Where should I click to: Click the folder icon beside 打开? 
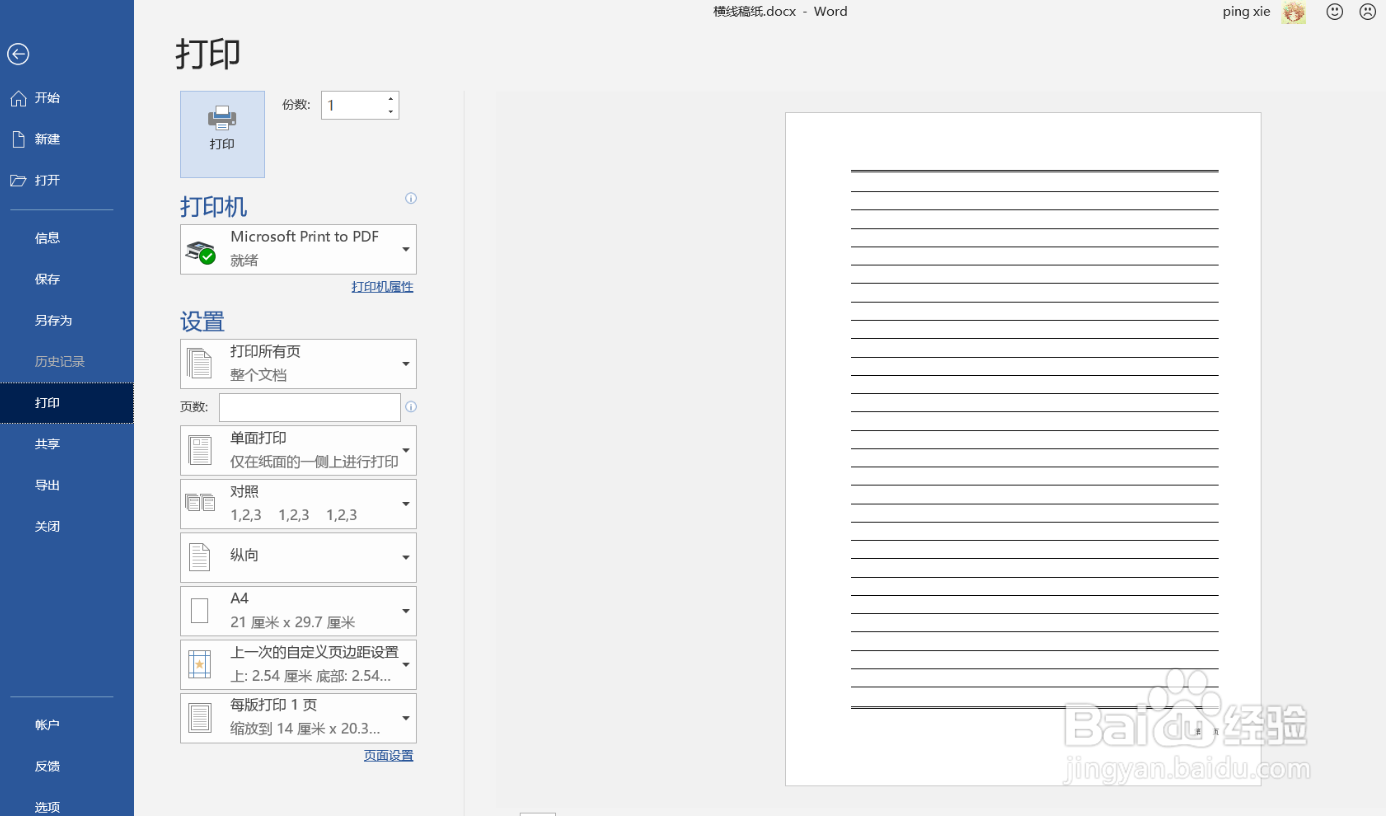[x=18, y=180]
